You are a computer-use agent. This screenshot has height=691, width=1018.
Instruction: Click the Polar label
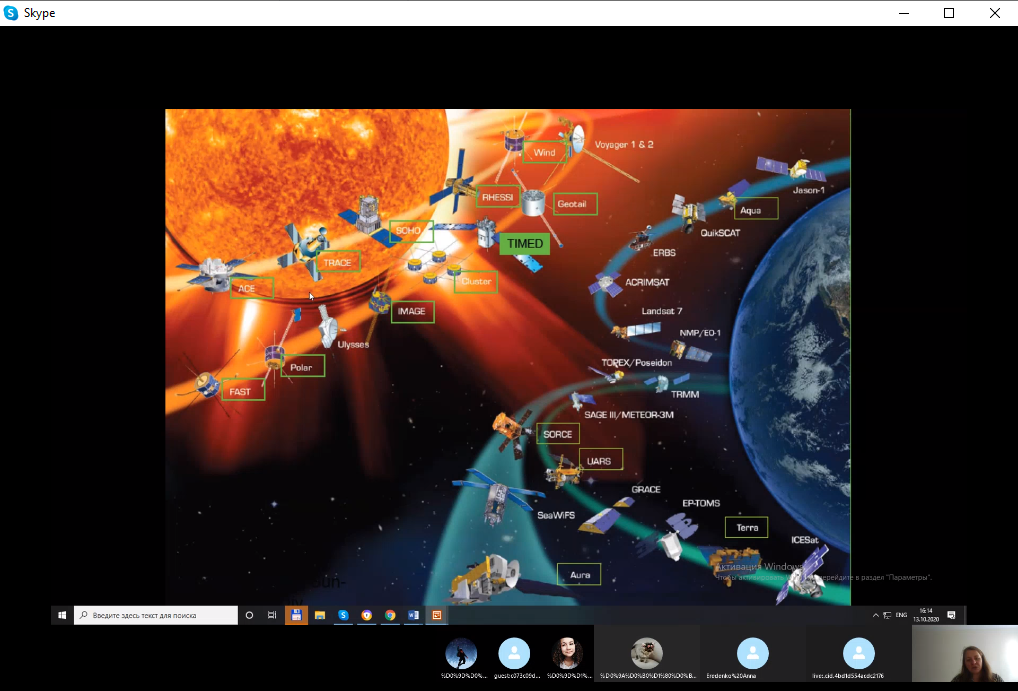(301, 367)
